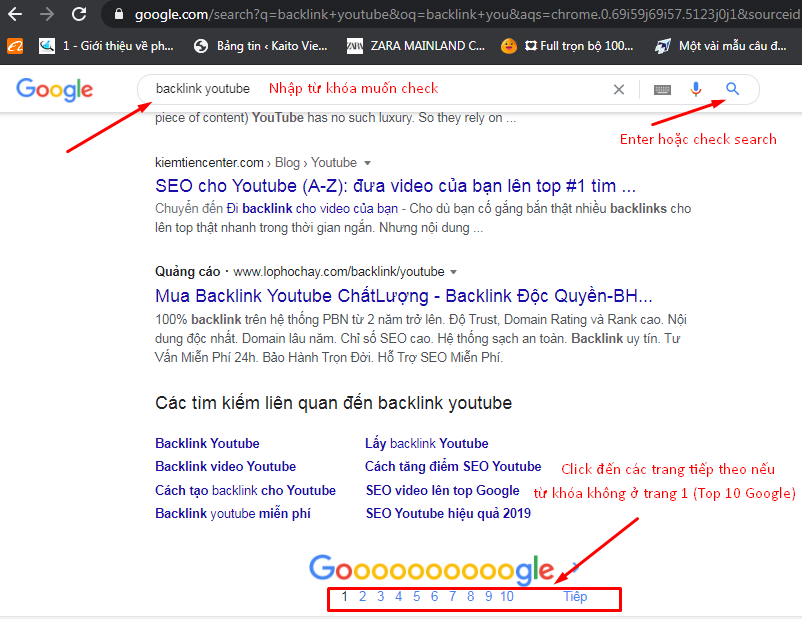Go to results page 7
This screenshot has height=619, width=802.
[453, 596]
